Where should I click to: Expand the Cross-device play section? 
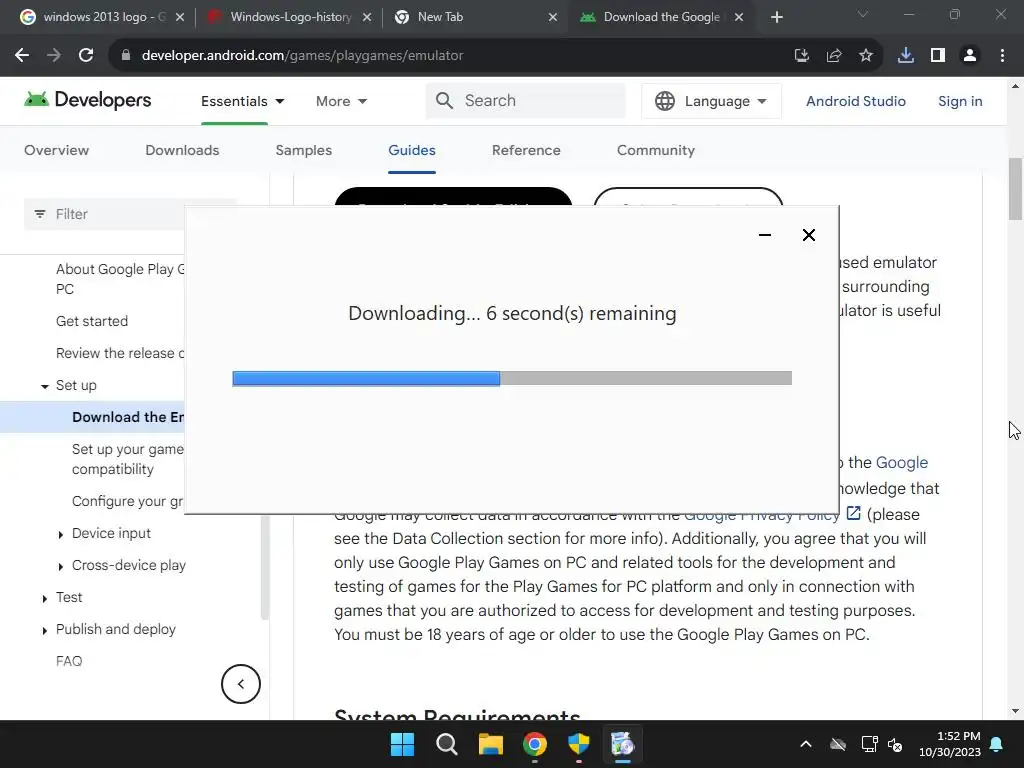pyautogui.click(x=61, y=566)
